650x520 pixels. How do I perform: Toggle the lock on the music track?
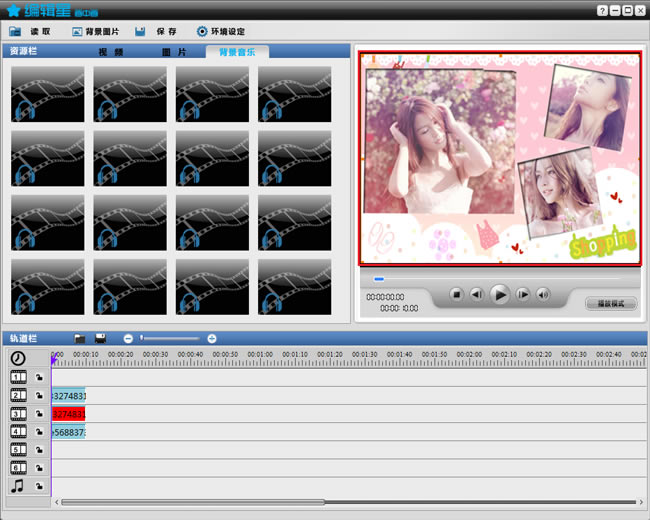pyautogui.click(x=39, y=486)
